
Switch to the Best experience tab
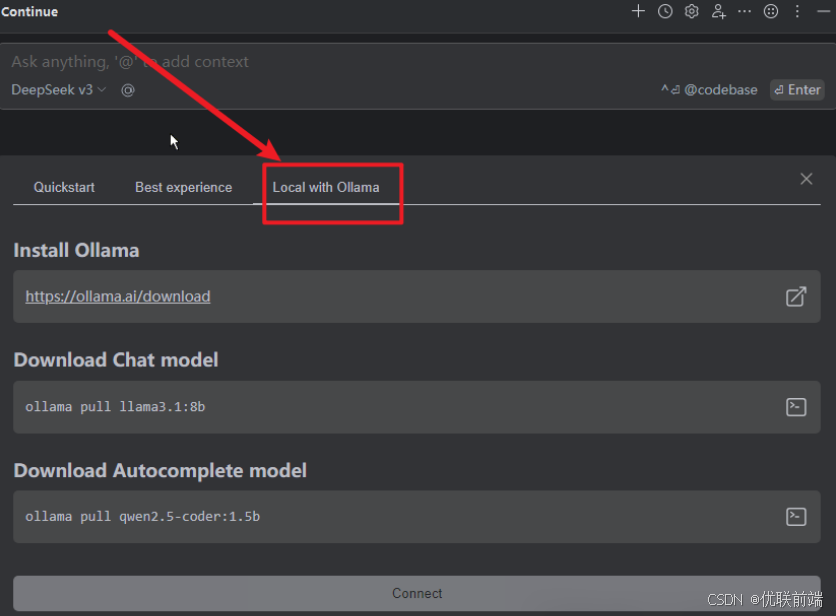(x=183, y=187)
